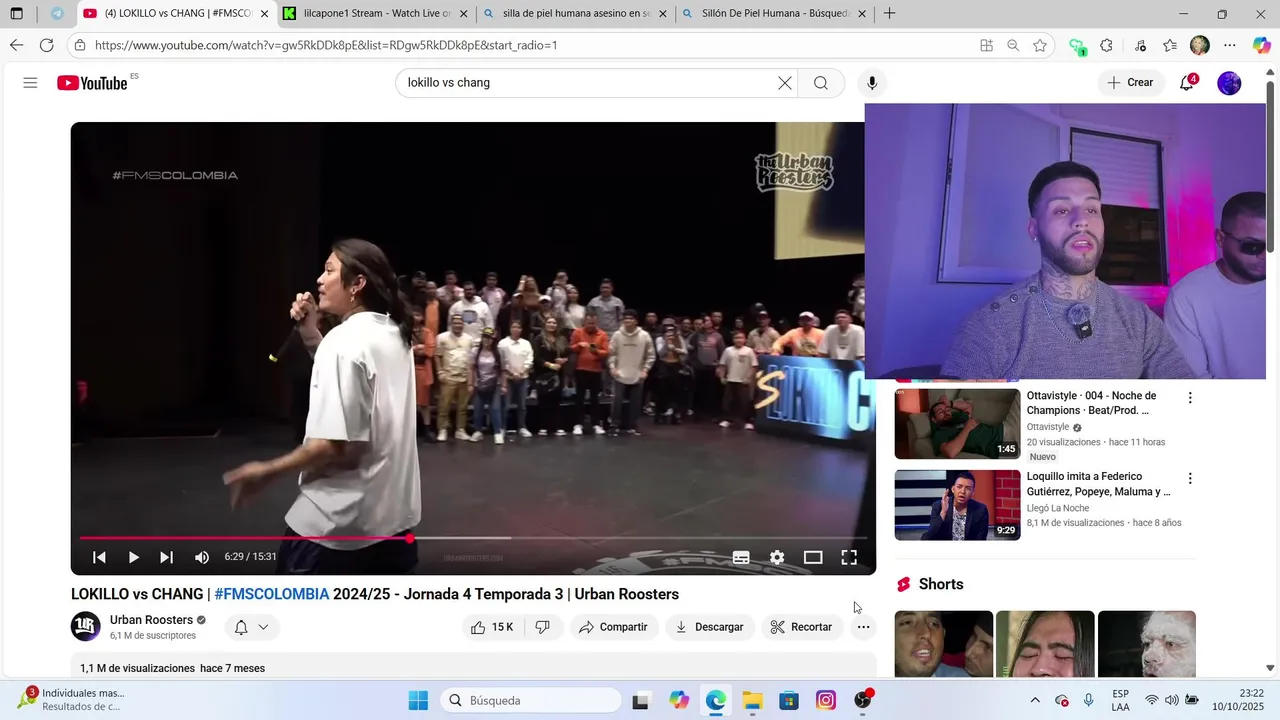Viewport: 1280px width, 720px height.
Task: Dislike the Lokillo vs Chang video
Action: [543, 627]
